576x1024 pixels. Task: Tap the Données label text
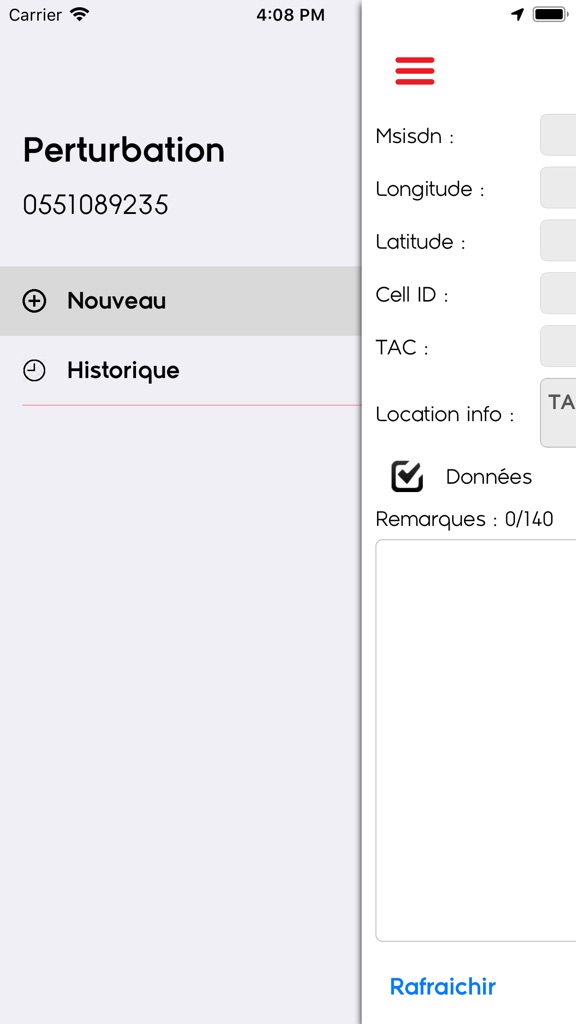pos(488,477)
